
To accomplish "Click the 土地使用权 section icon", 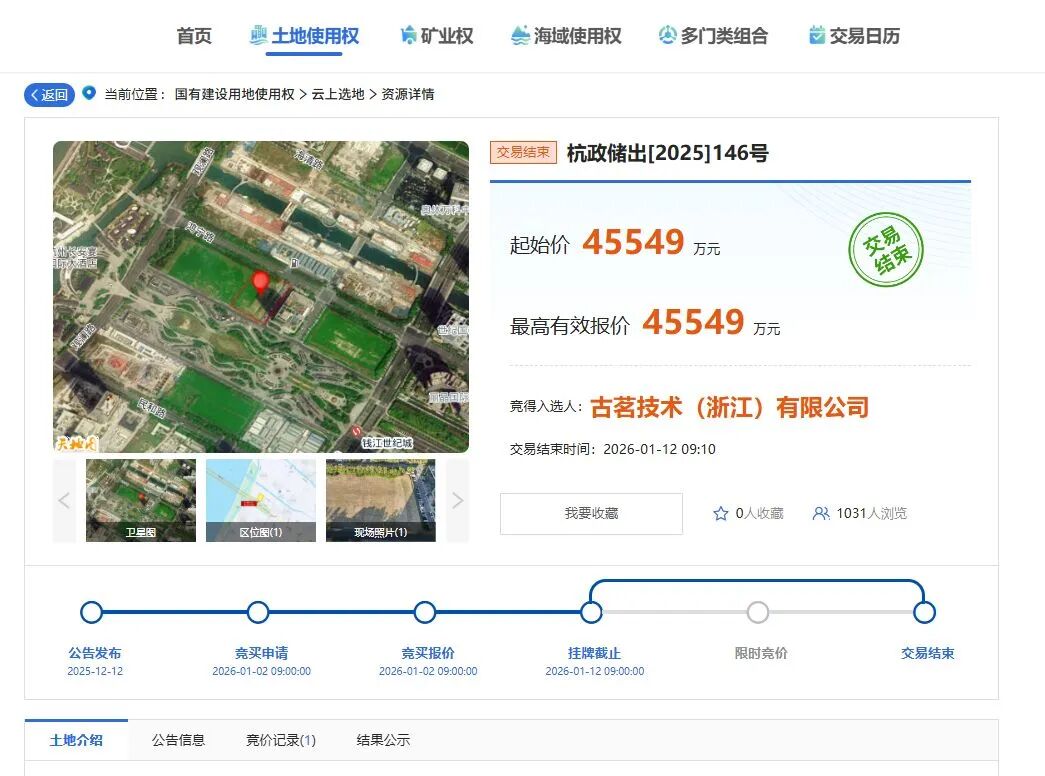I will click(x=258, y=34).
